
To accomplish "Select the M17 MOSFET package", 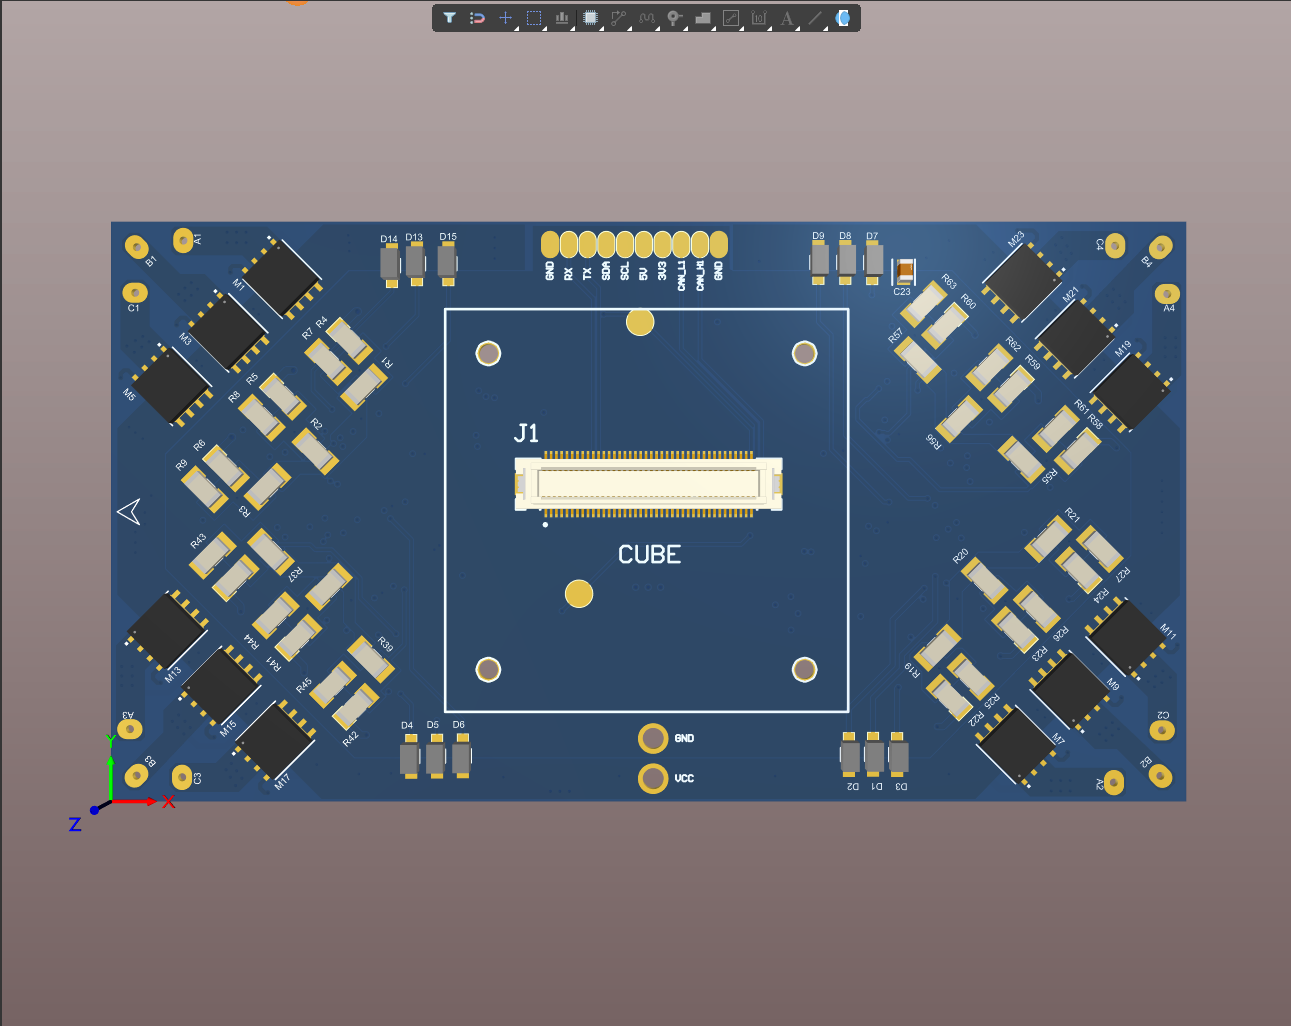I will point(275,741).
